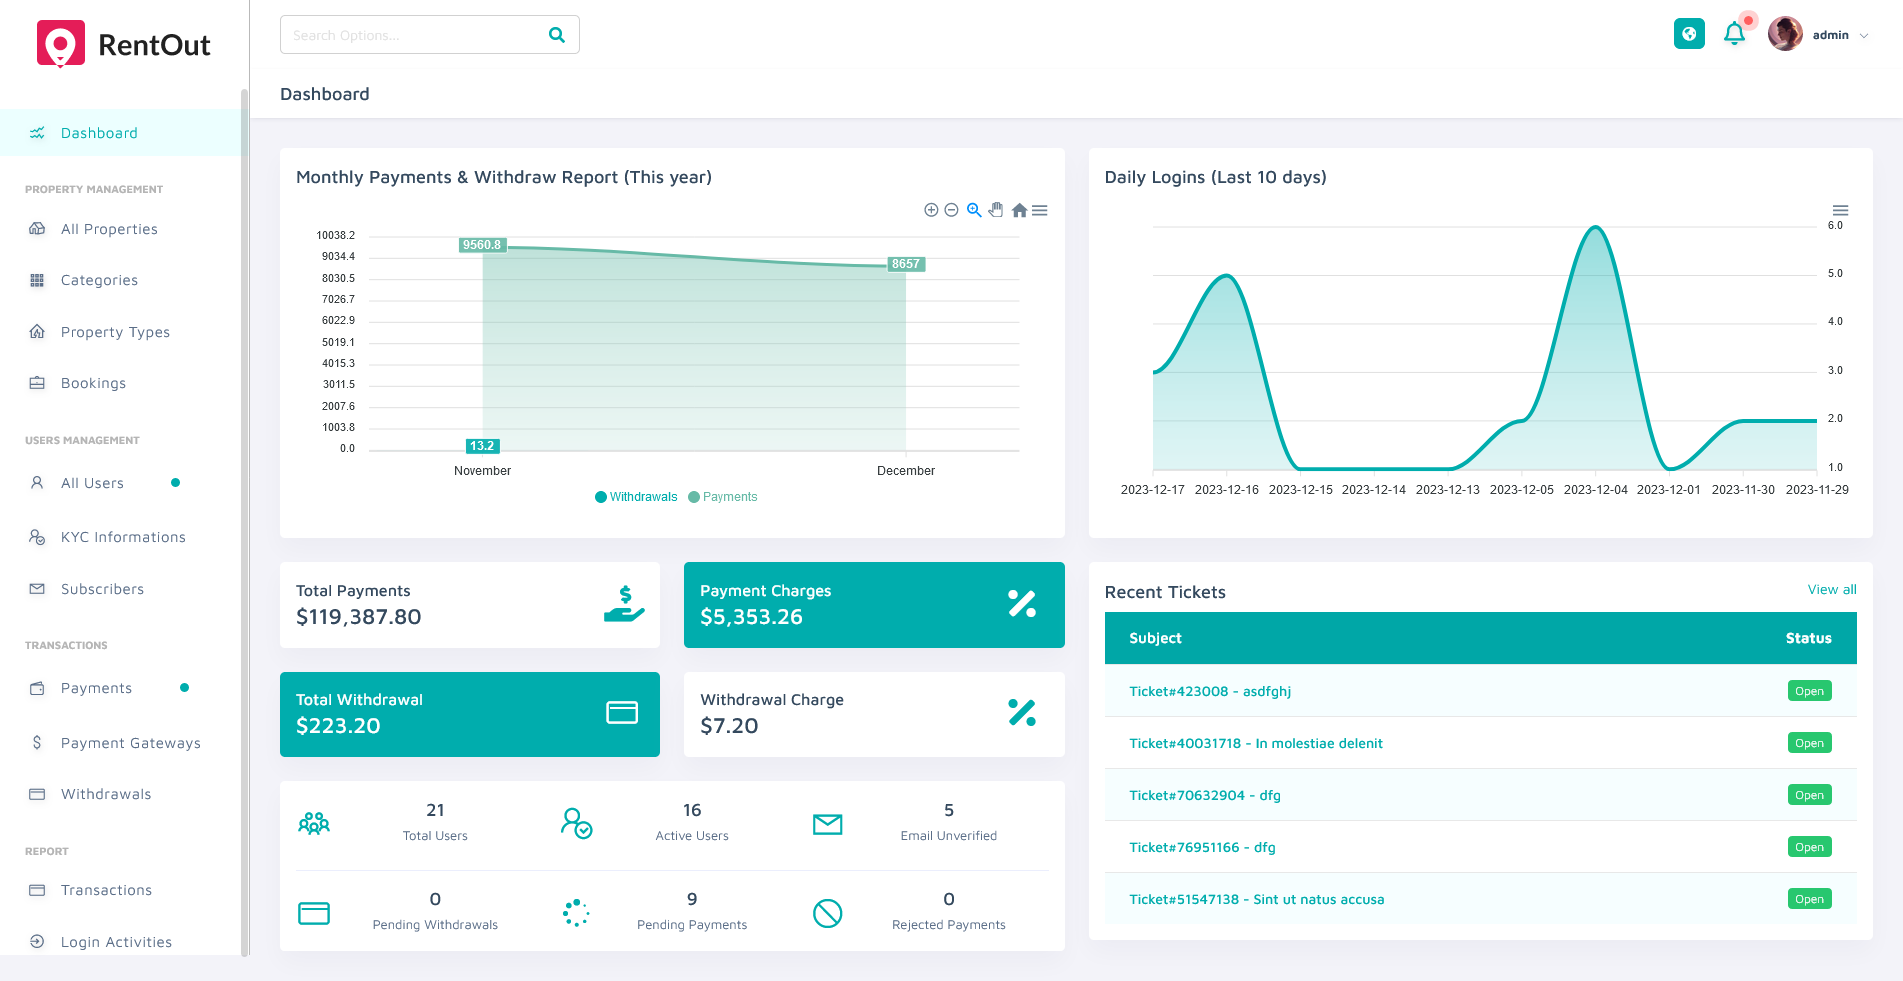1903x981 pixels.
Task: Click View all recent tickets link
Action: coord(1831,590)
